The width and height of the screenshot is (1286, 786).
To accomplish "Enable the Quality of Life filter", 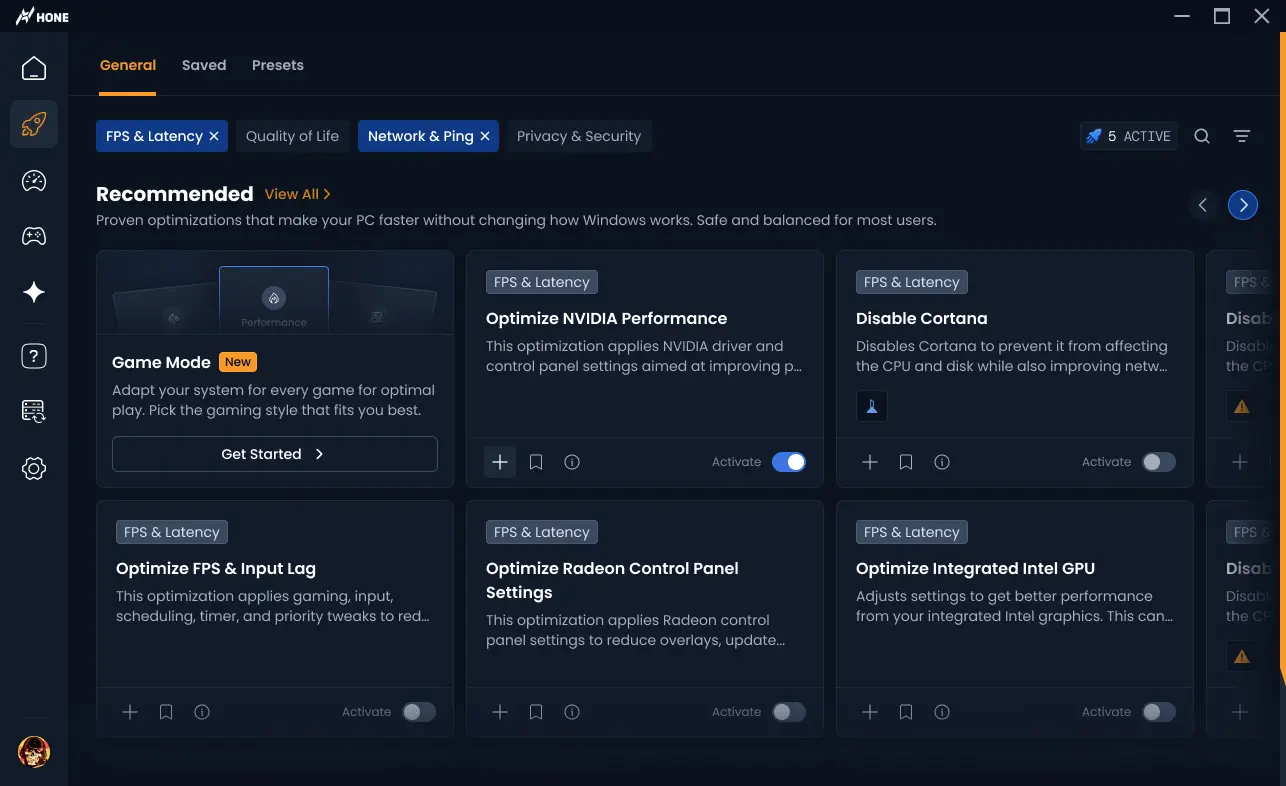I will point(292,136).
